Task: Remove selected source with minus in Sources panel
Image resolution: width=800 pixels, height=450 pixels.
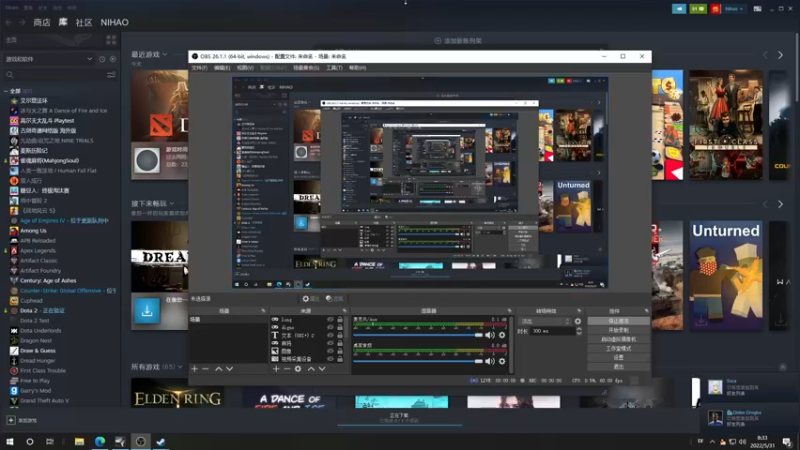Action: click(x=287, y=368)
